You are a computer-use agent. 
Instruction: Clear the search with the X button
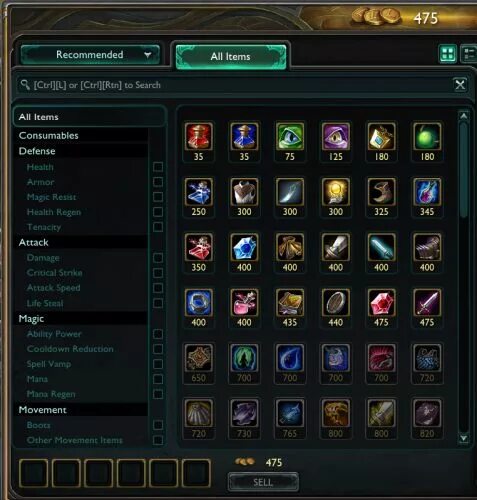(460, 85)
